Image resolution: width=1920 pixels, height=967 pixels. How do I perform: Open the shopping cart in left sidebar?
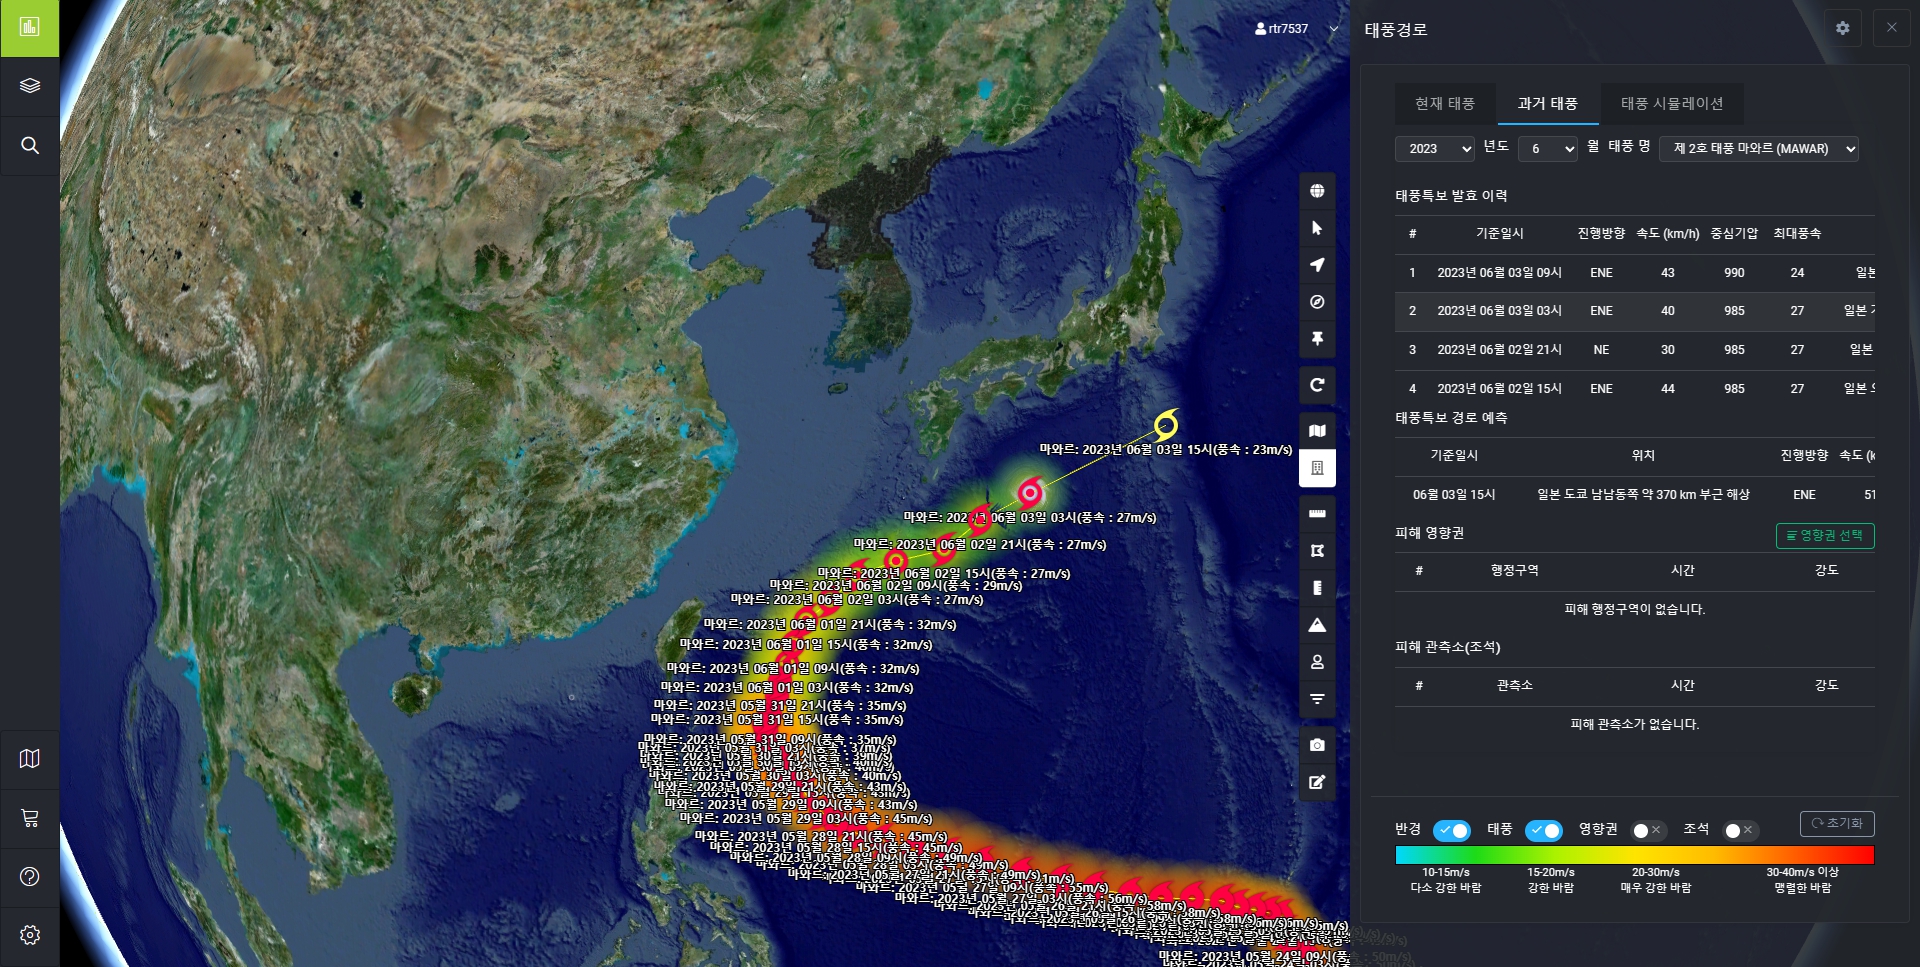click(30, 818)
